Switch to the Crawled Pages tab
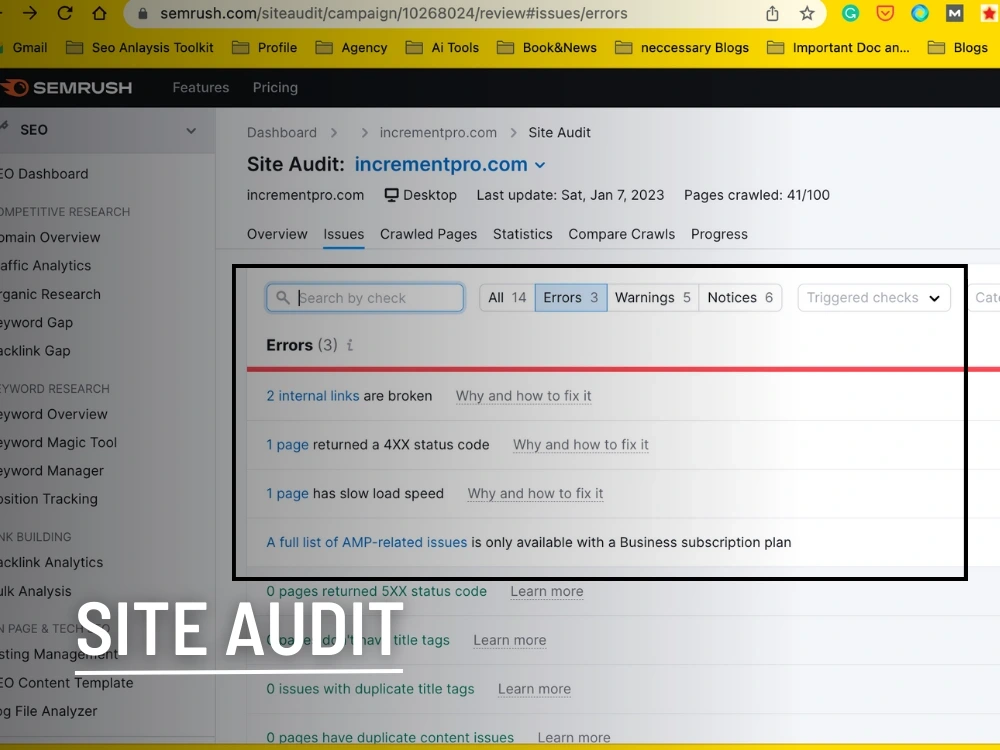Image resolution: width=1000 pixels, height=750 pixels. (428, 234)
